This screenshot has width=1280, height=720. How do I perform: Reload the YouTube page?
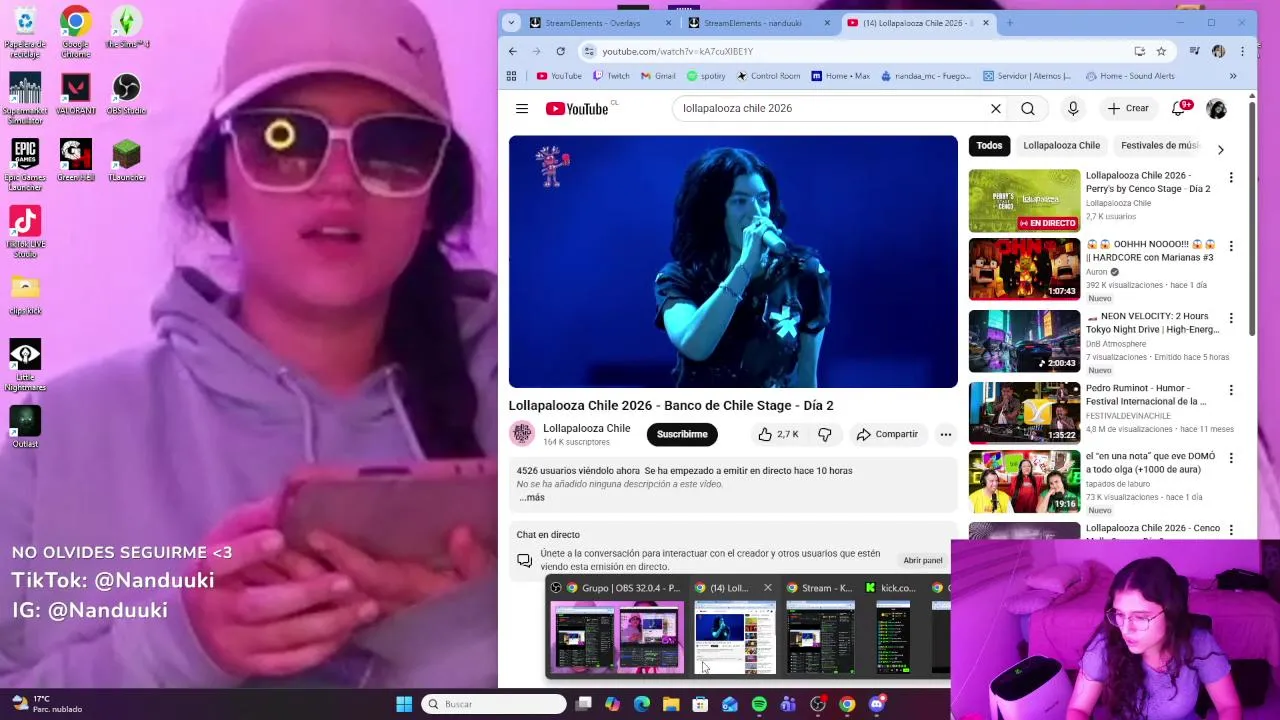(560, 51)
